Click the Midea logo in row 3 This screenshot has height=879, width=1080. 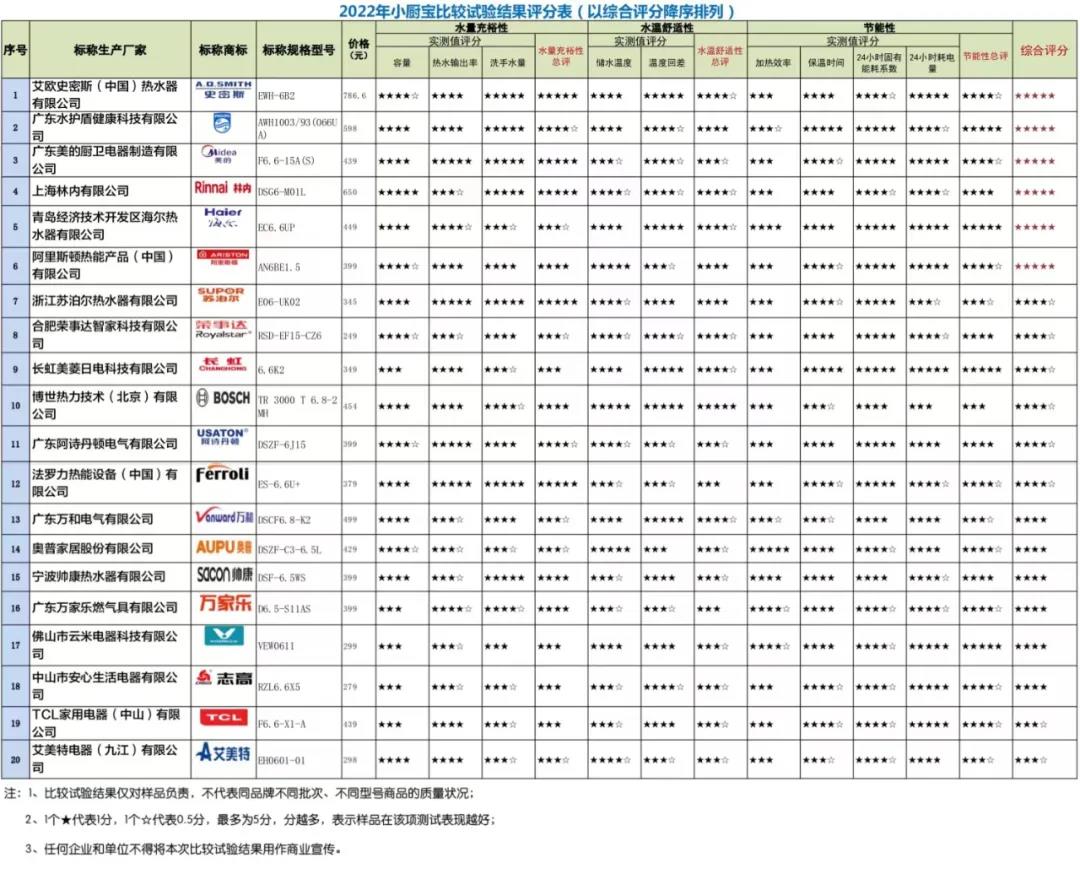point(222,155)
